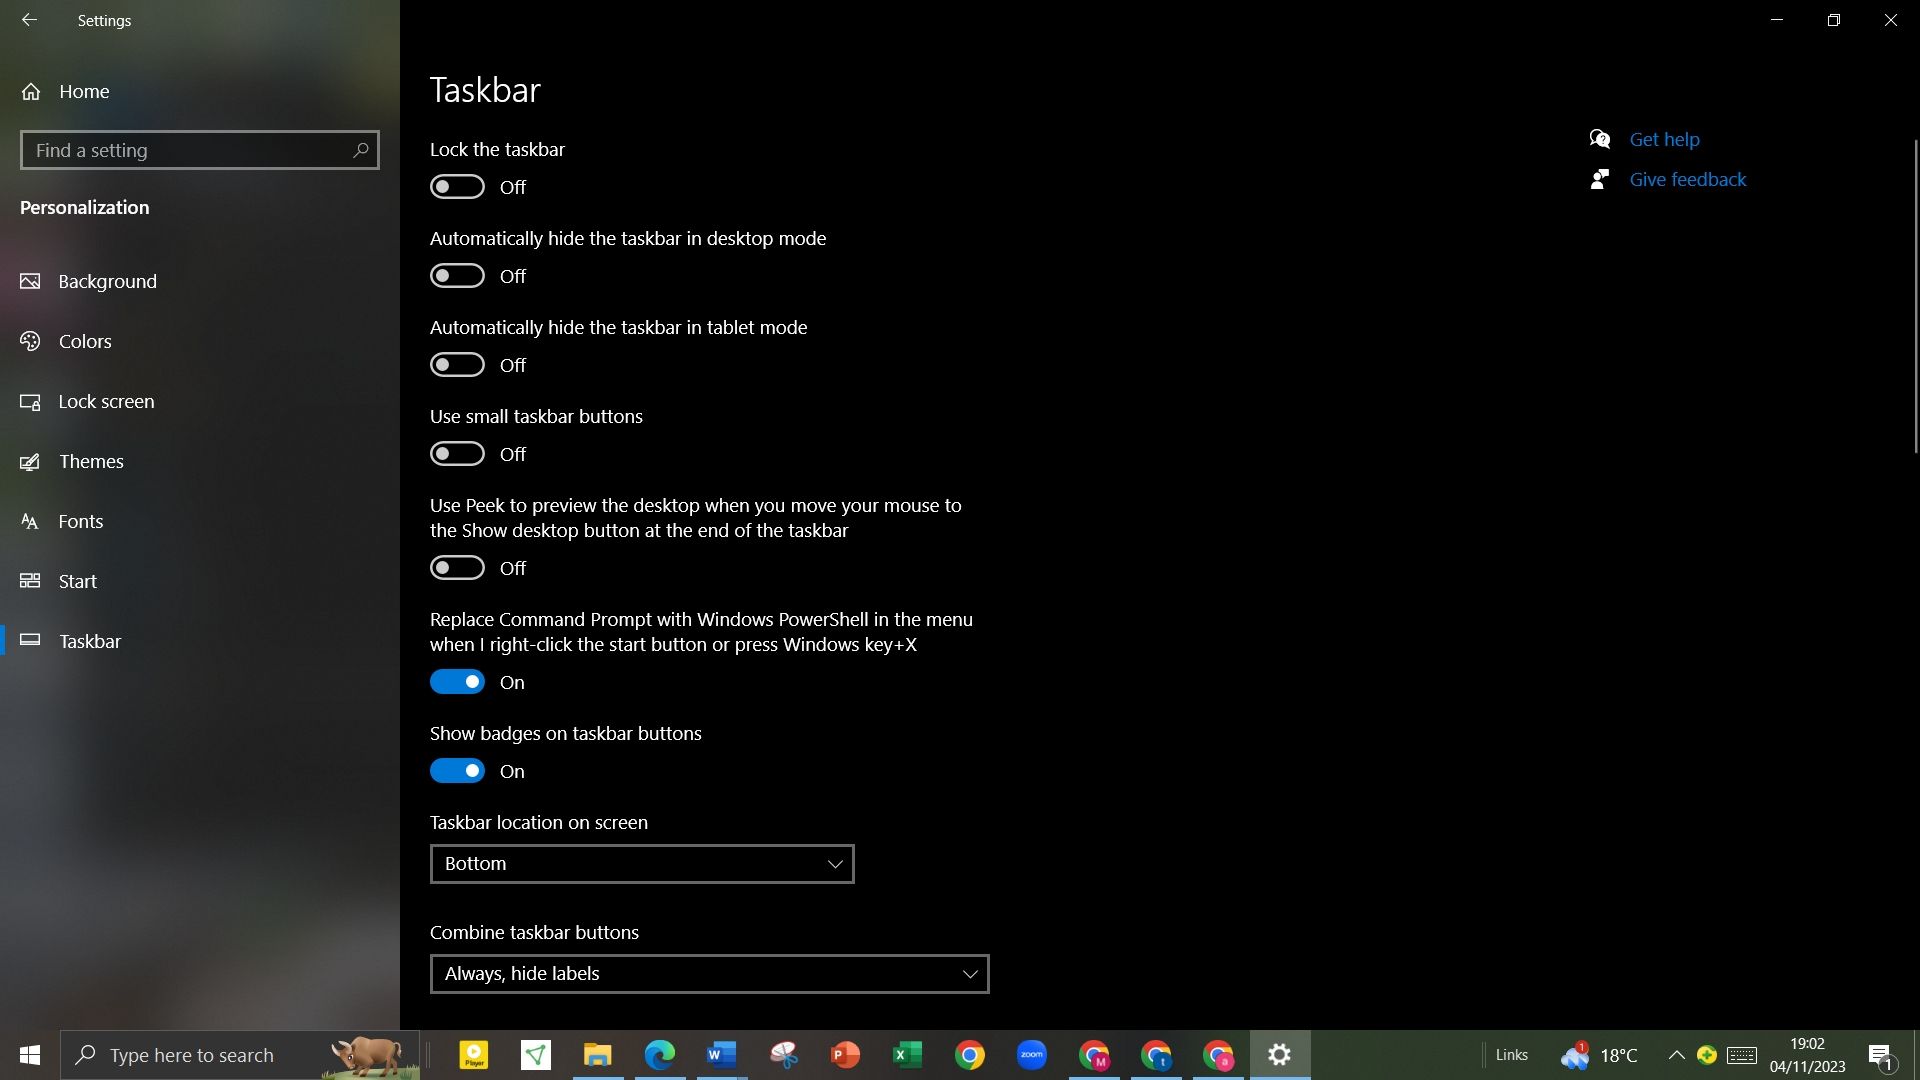Open the Combine taskbar buttons dropdown
Image resolution: width=1920 pixels, height=1080 pixels.
tap(708, 973)
